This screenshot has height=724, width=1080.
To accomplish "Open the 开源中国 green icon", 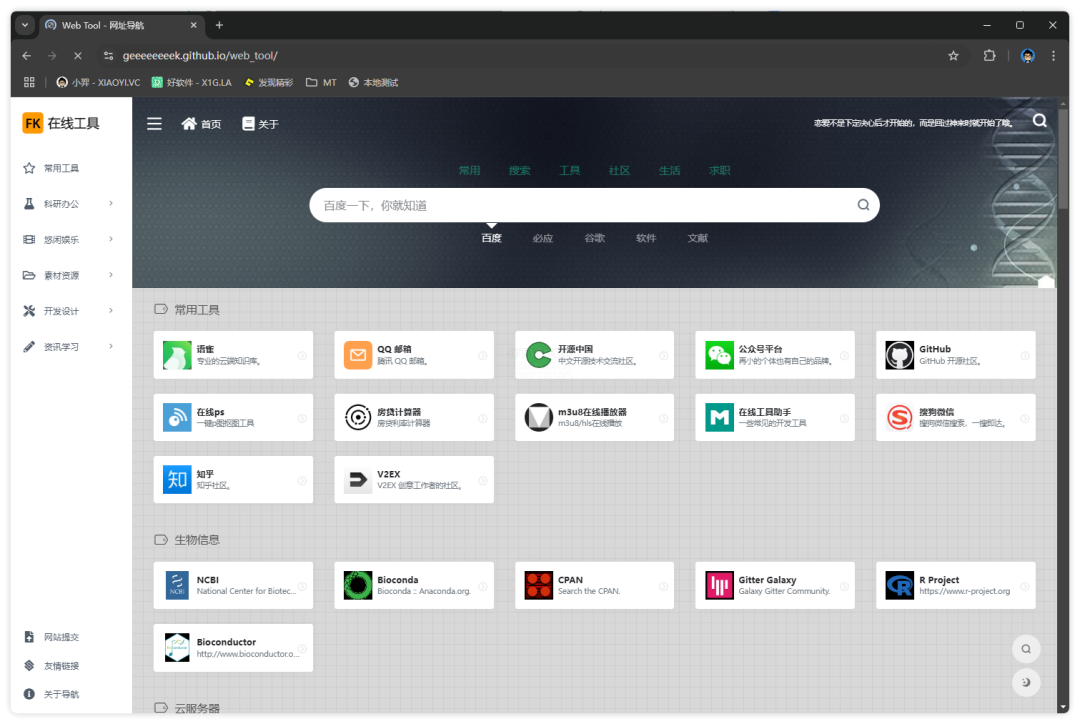I will (x=539, y=355).
